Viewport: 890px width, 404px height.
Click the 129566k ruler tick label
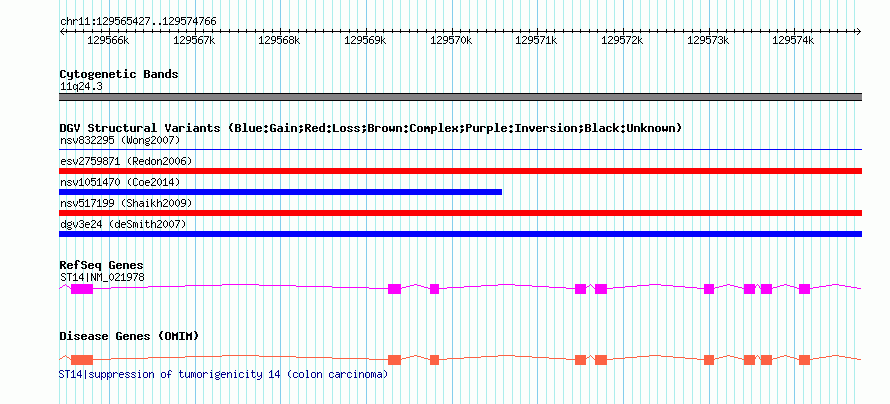click(x=109, y=40)
